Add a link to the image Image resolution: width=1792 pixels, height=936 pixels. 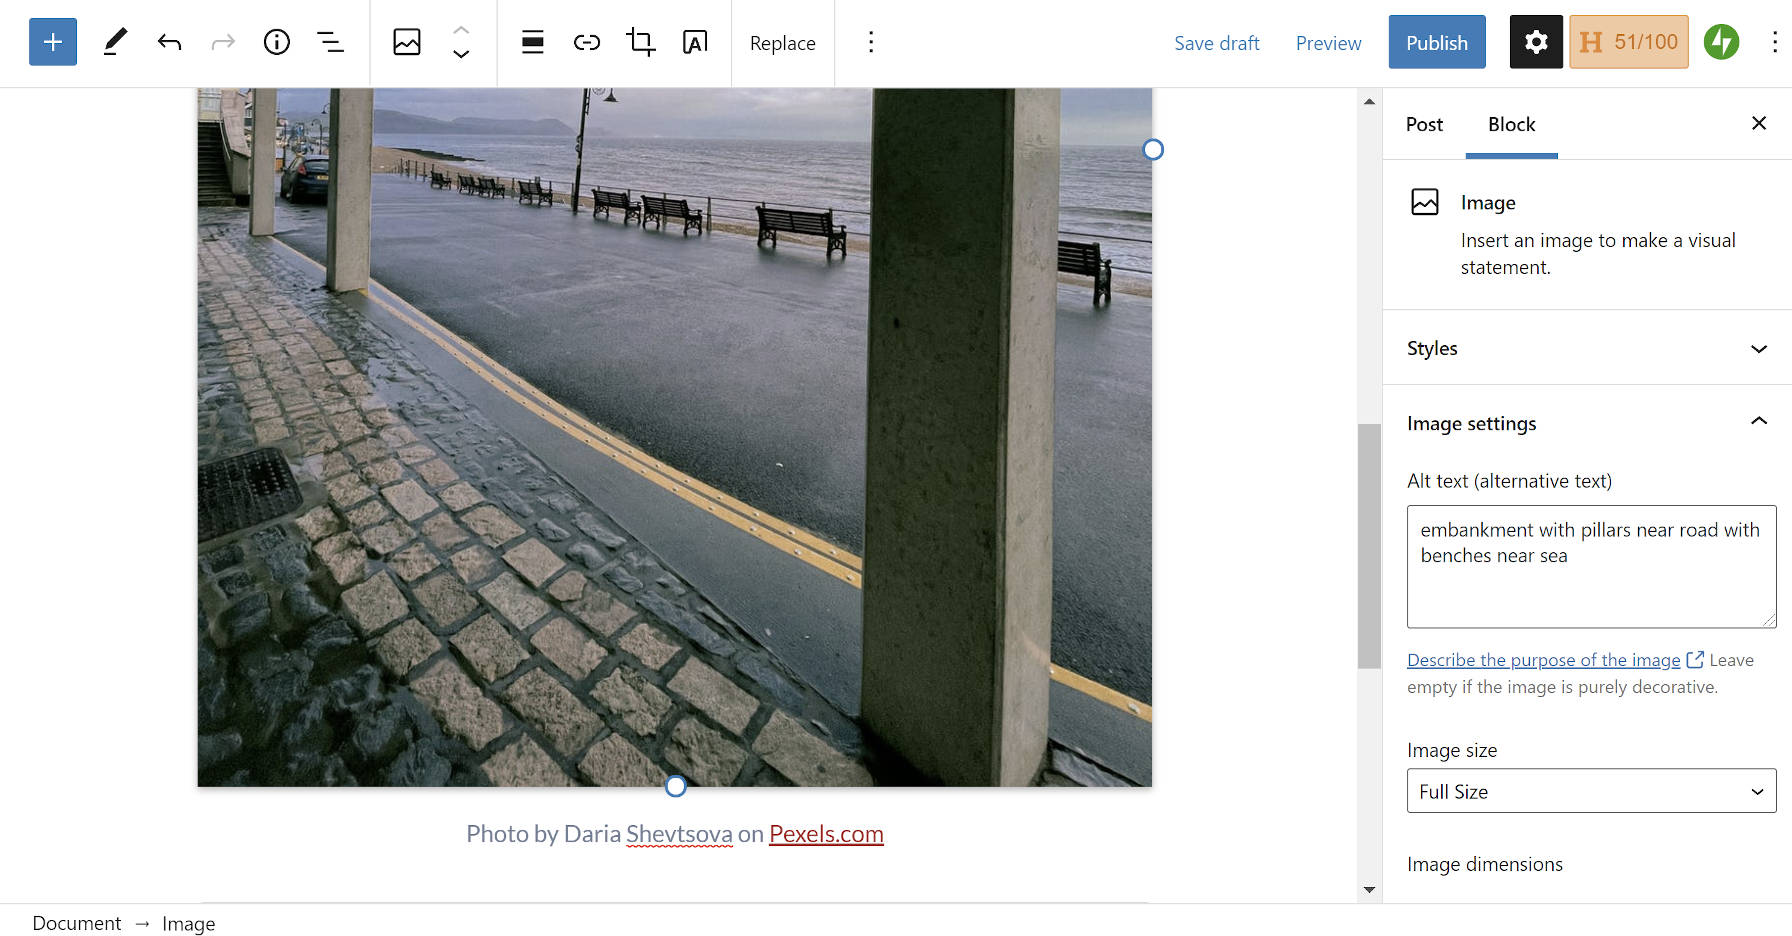click(x=586, y=42)
